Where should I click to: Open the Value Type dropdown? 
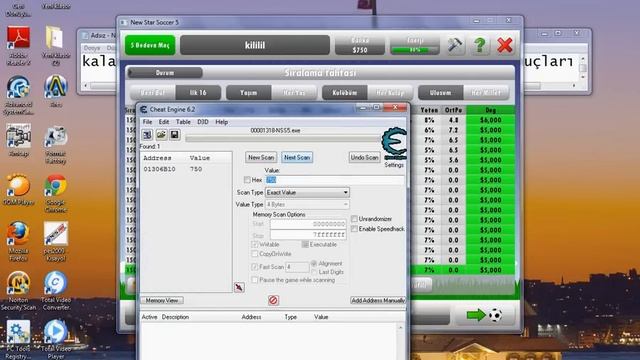[x=307, y=204]
